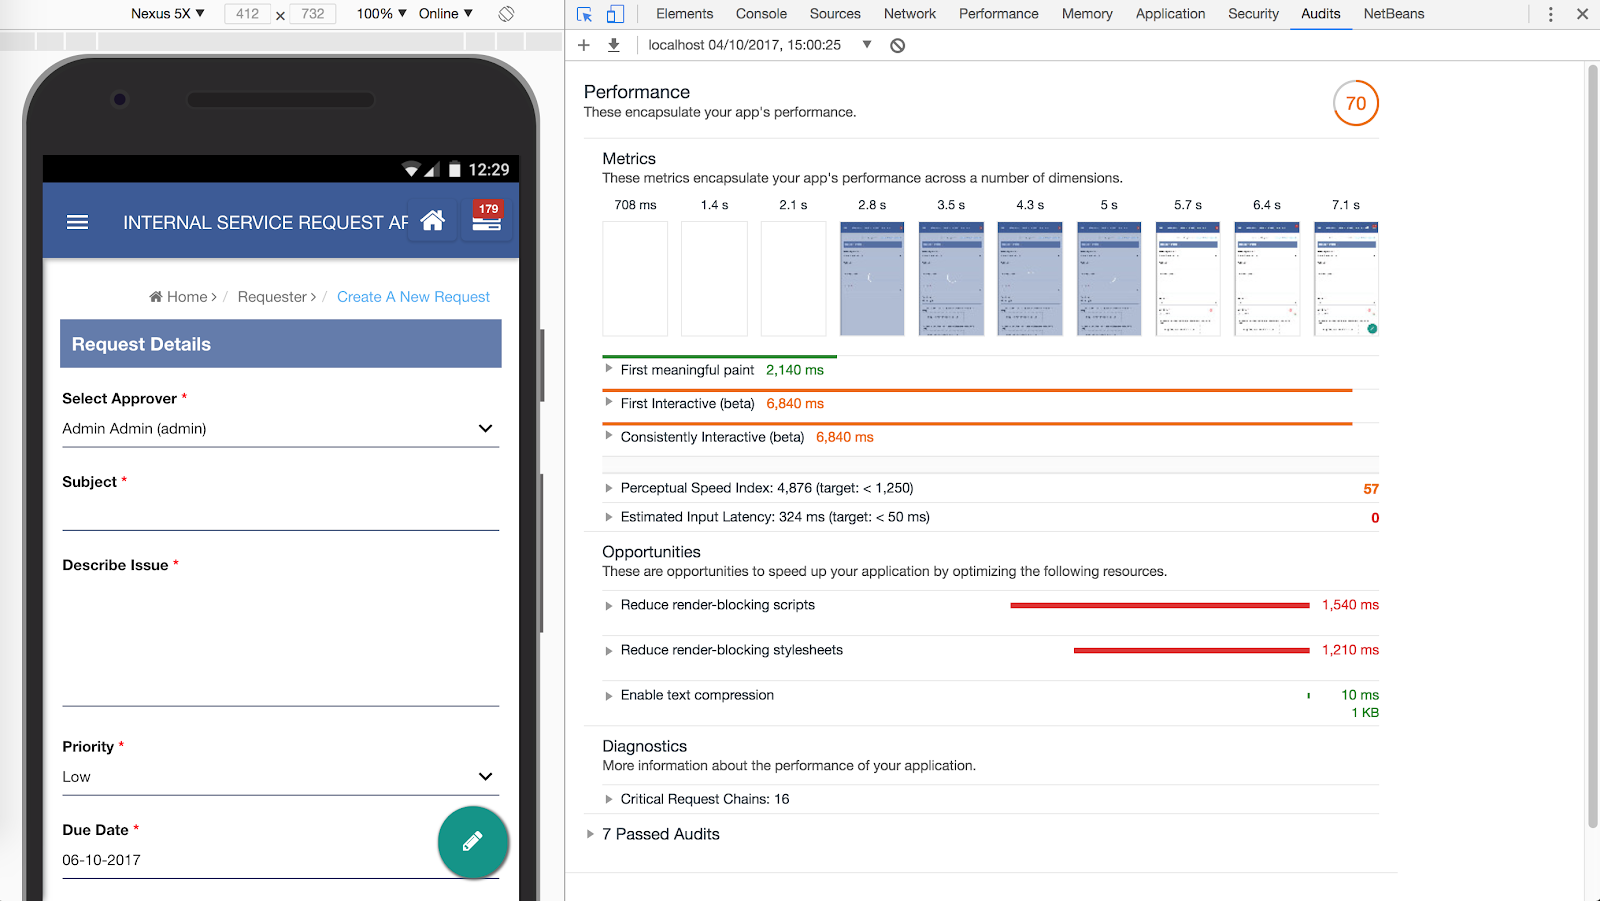Expand Reduce render-blocking scripts
Viewport: 1600px width, 901px height.
(609, 606)
